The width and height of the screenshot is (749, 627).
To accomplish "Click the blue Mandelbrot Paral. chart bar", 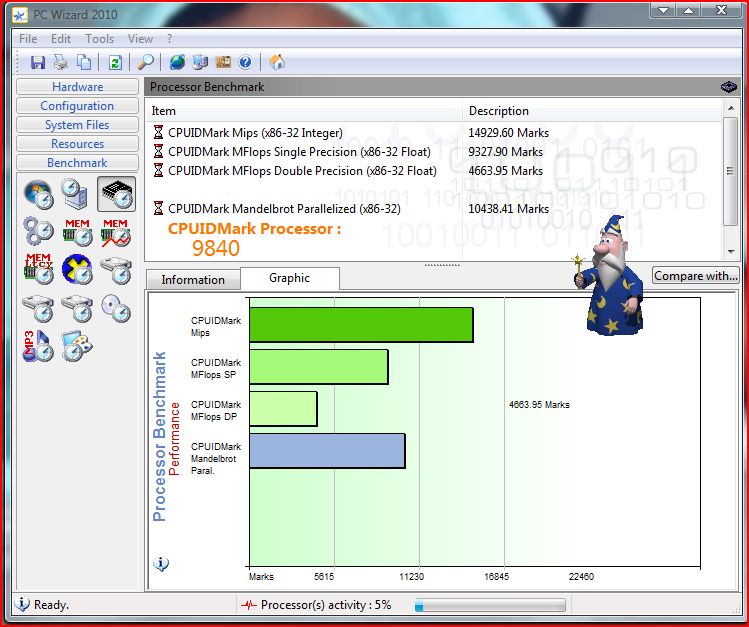I will point(328,451).
